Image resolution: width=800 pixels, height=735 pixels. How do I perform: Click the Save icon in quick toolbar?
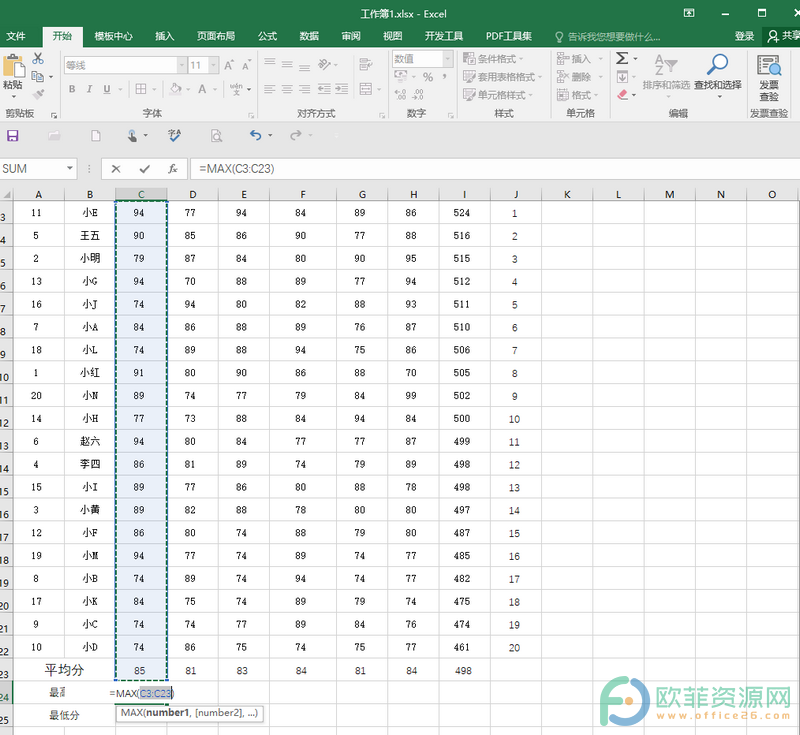point(13,135)
